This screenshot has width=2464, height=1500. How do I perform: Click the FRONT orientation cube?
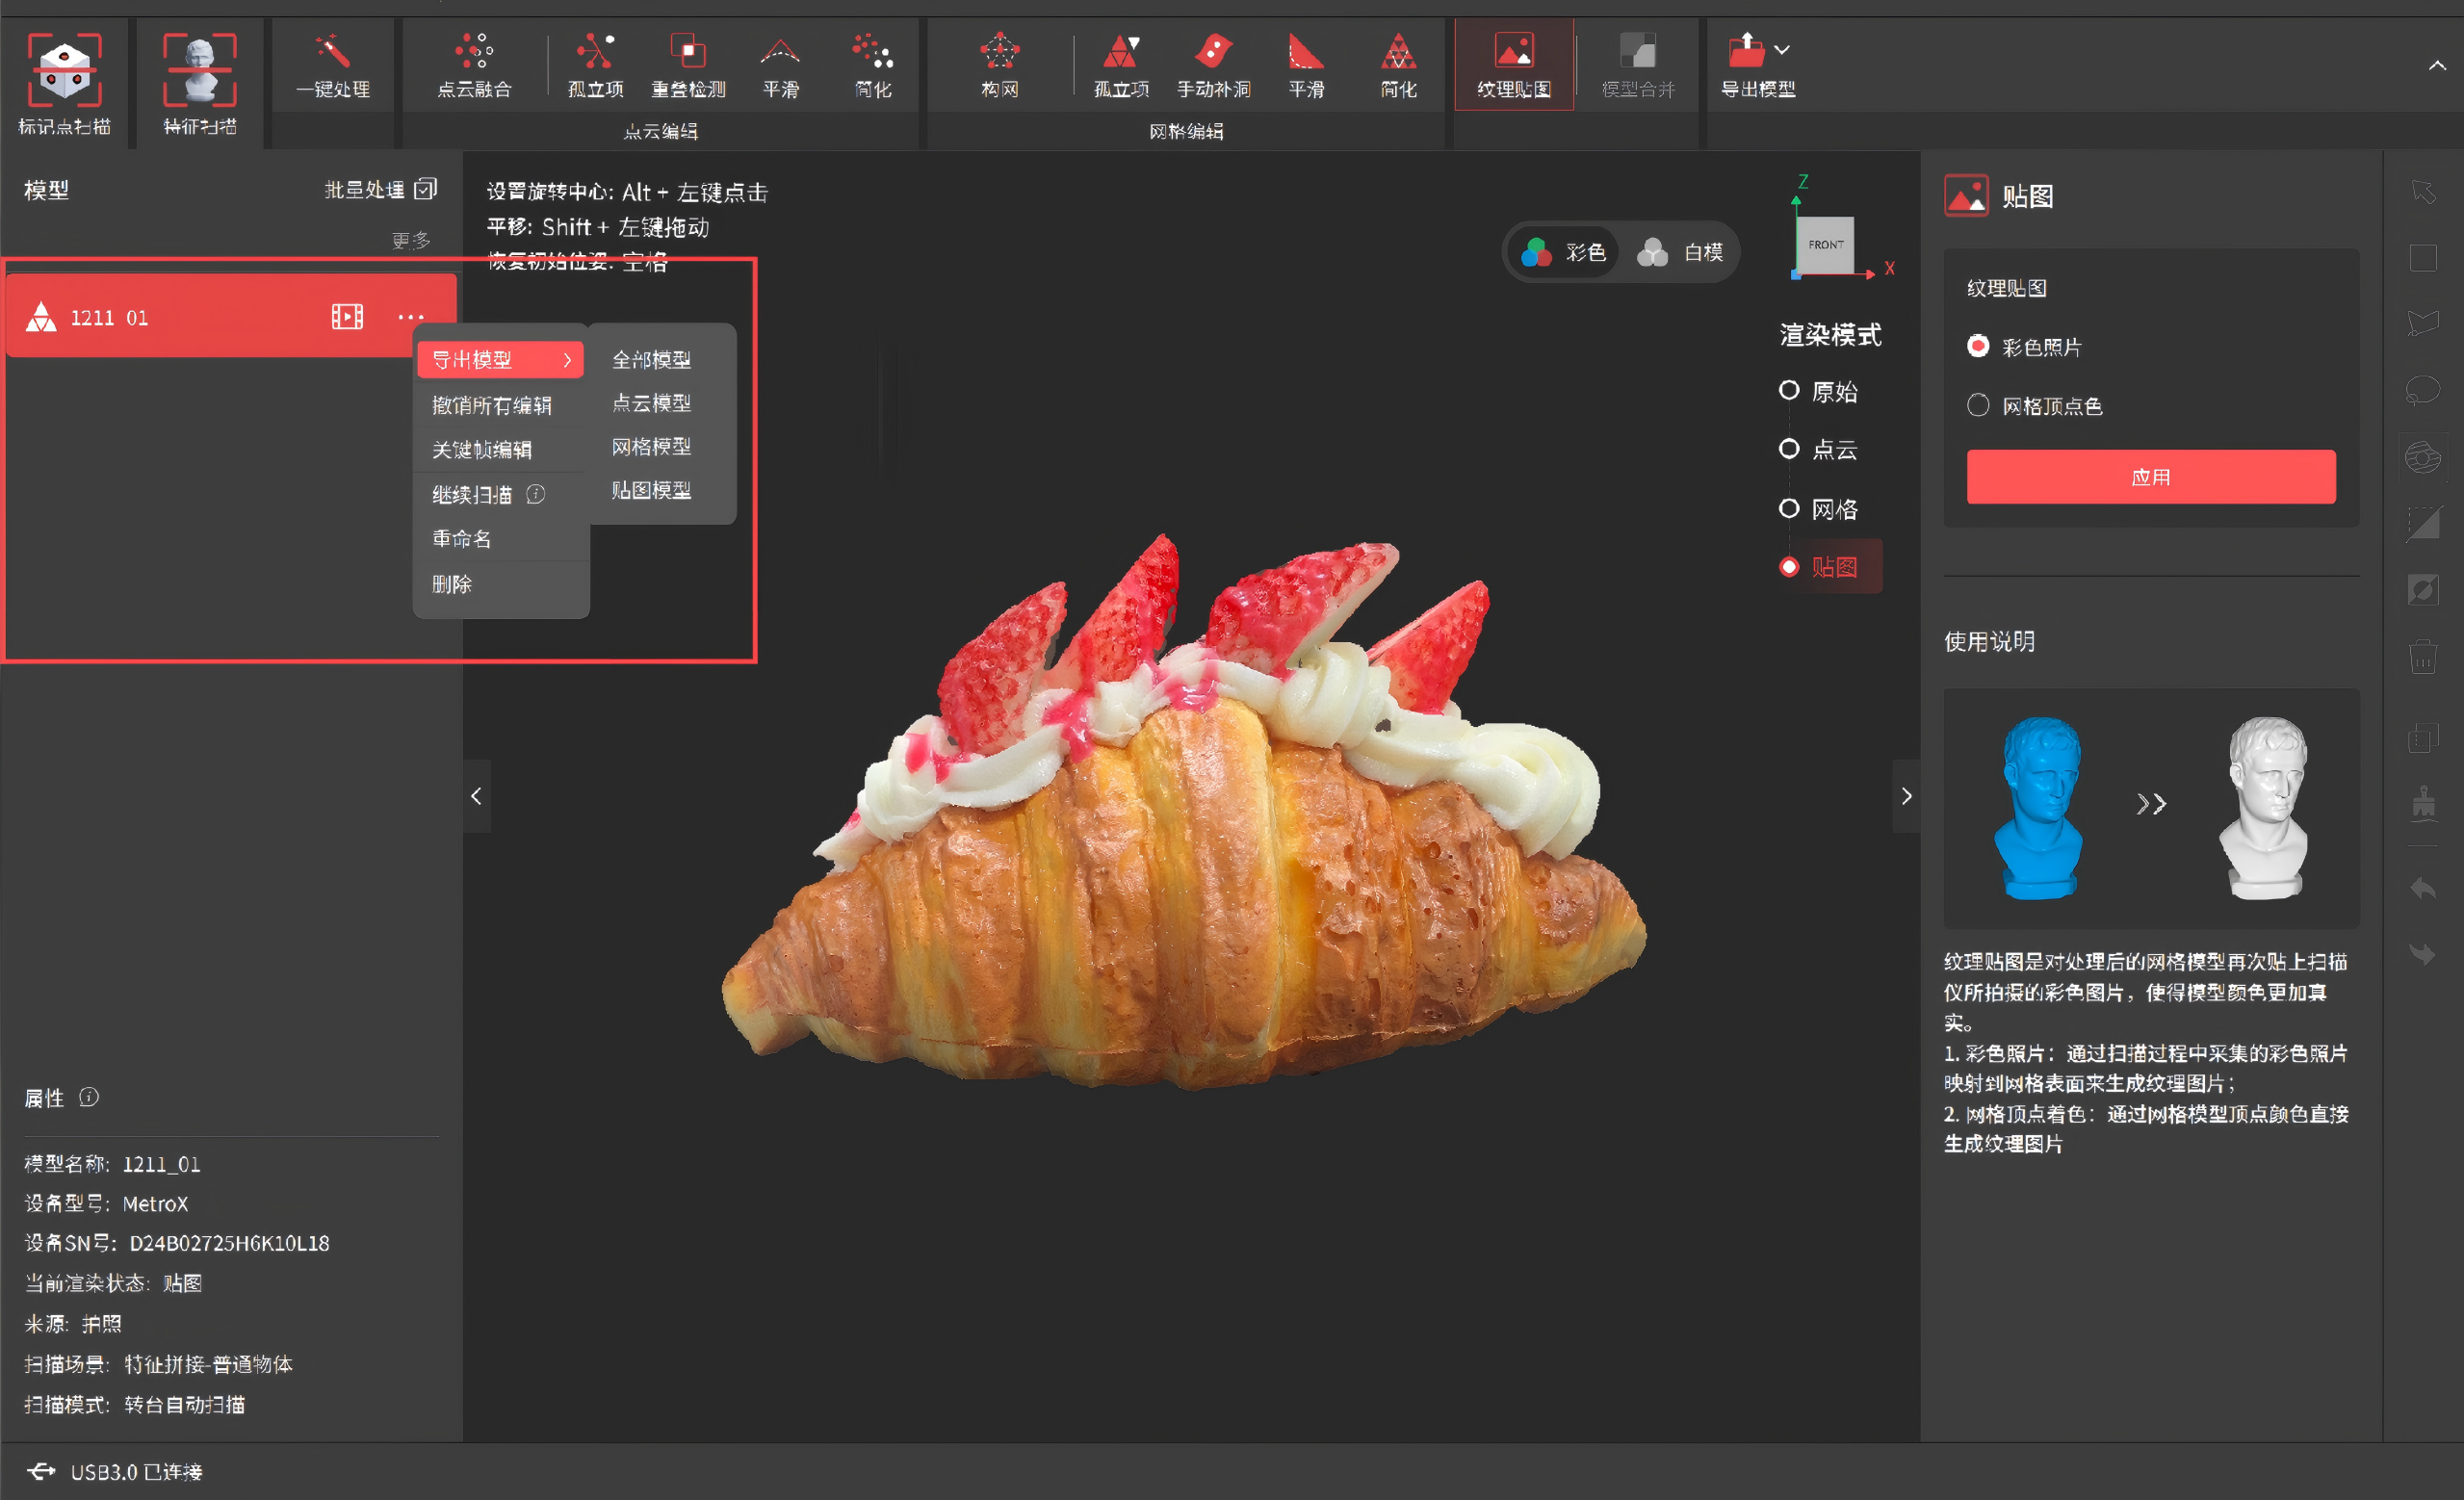click(x=1825, y=245)
